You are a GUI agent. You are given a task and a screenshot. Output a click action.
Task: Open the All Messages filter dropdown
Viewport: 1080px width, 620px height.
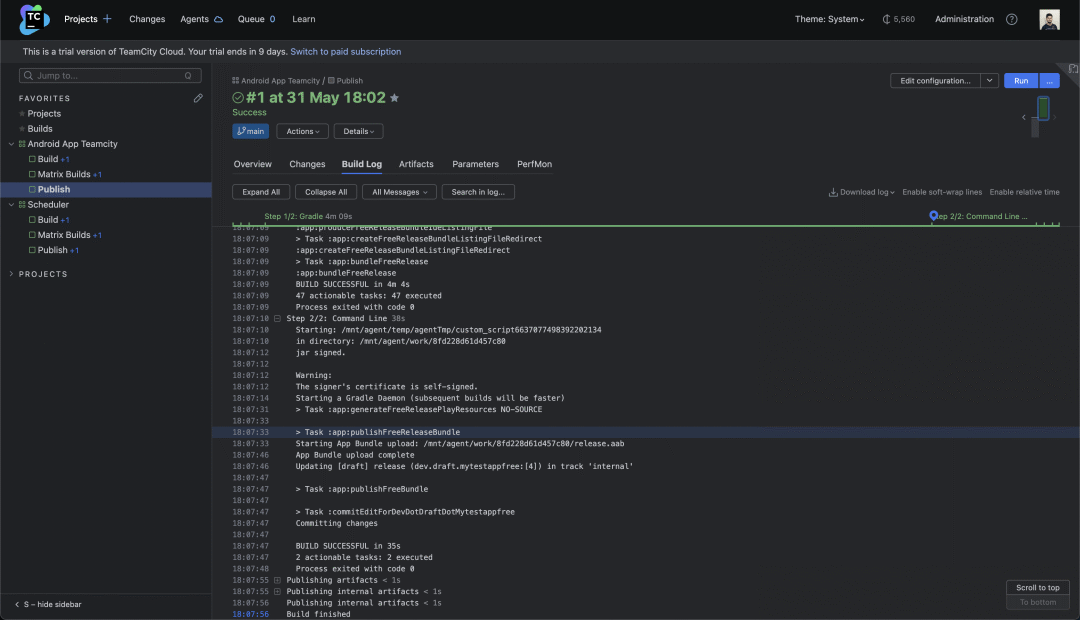click(399, 192)
